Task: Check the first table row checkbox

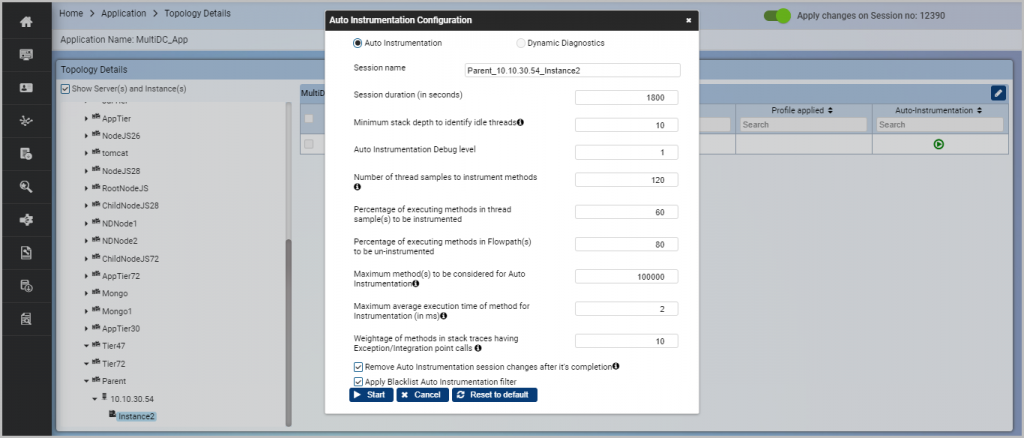Action: click(309, 144)
